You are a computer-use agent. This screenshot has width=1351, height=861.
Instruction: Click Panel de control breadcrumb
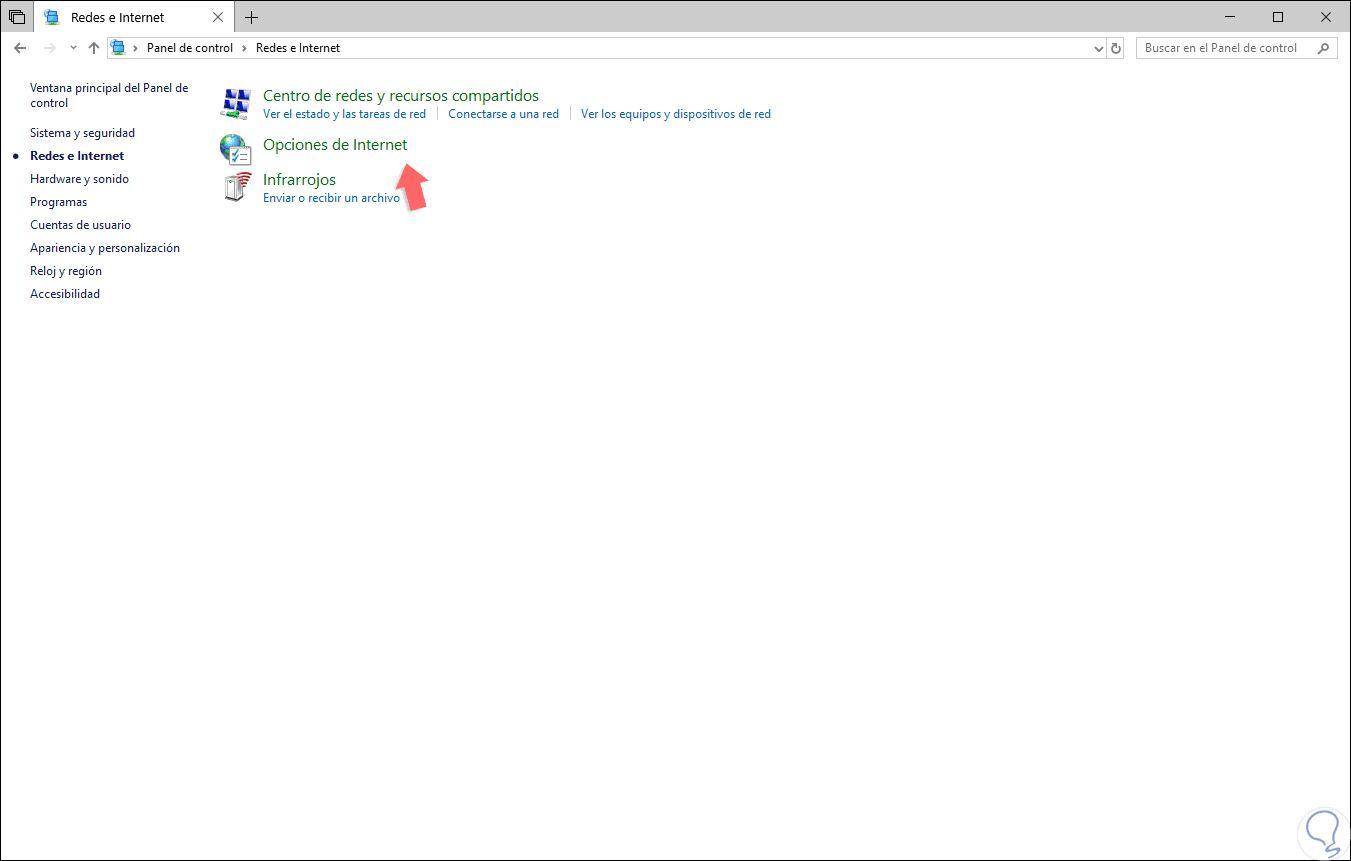[190, 48]
